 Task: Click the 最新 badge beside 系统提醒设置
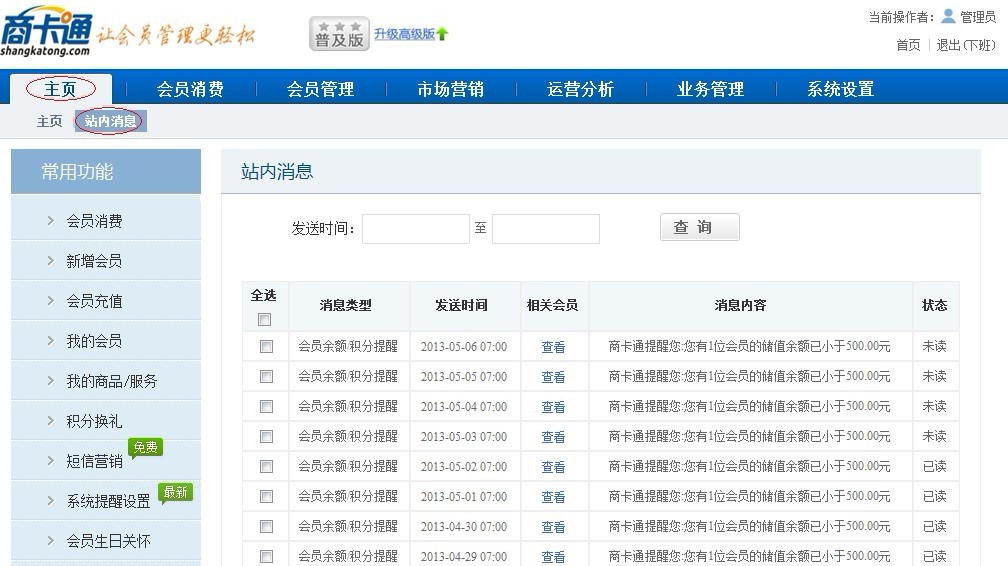coord(175,492)
